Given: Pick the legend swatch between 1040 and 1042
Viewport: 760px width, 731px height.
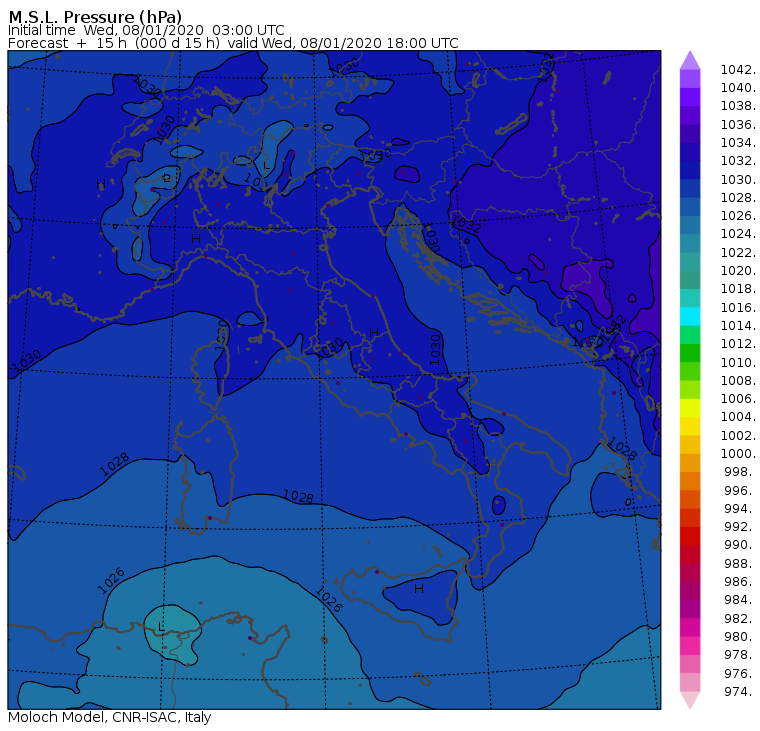Looking at the screenshot, I should 690,79.
